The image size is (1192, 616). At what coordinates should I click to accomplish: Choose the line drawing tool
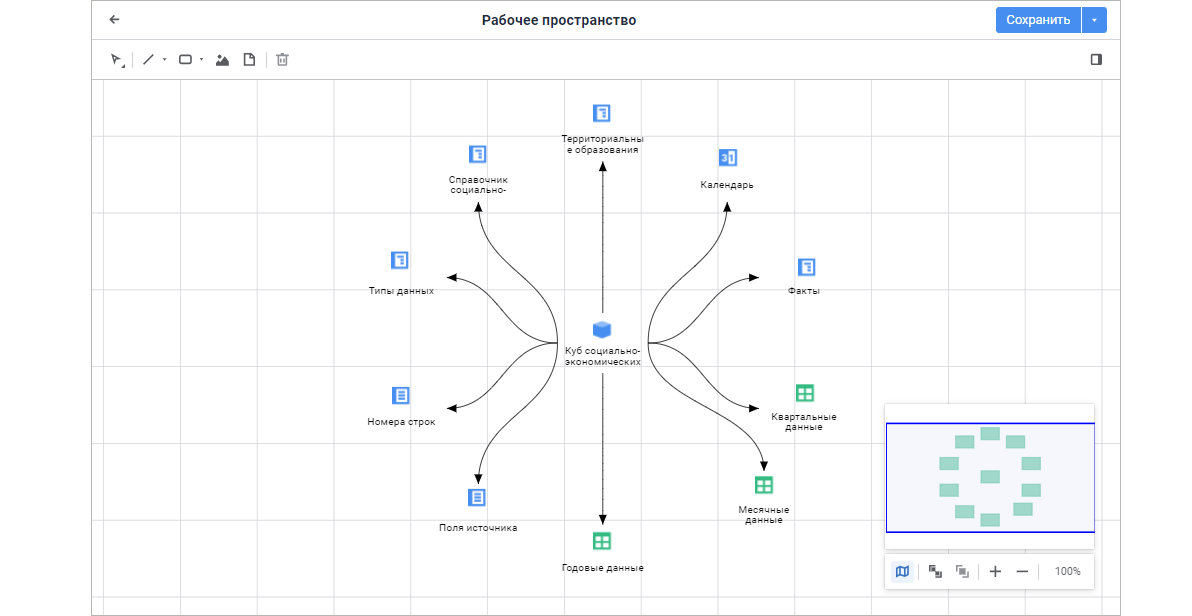[148, 60]
